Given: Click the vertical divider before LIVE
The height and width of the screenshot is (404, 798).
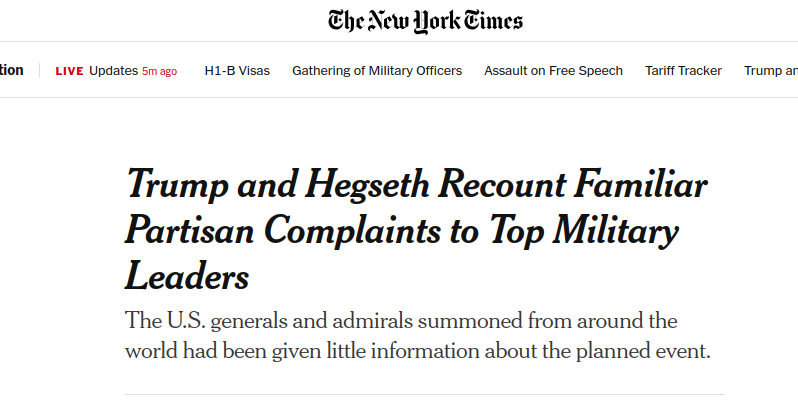Looking at the screenshot, I should click(x=39, y=71).
